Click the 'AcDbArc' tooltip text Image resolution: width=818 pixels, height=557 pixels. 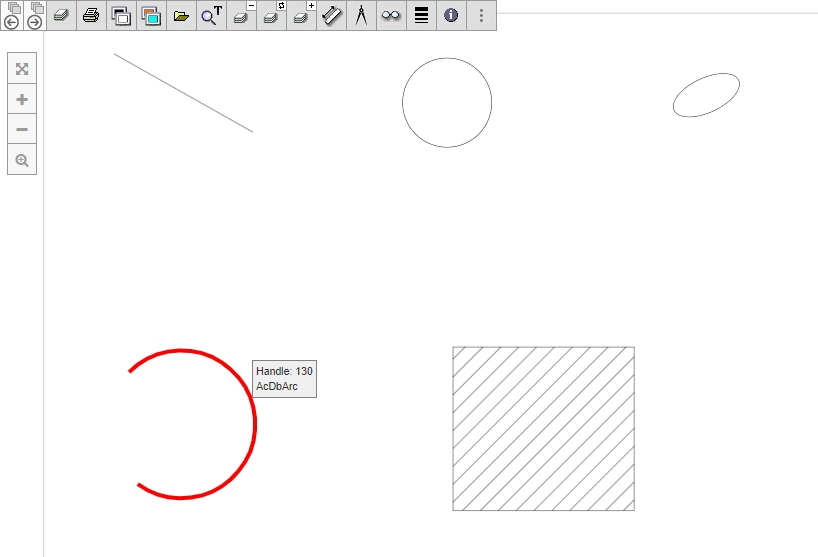pos(277,386)
